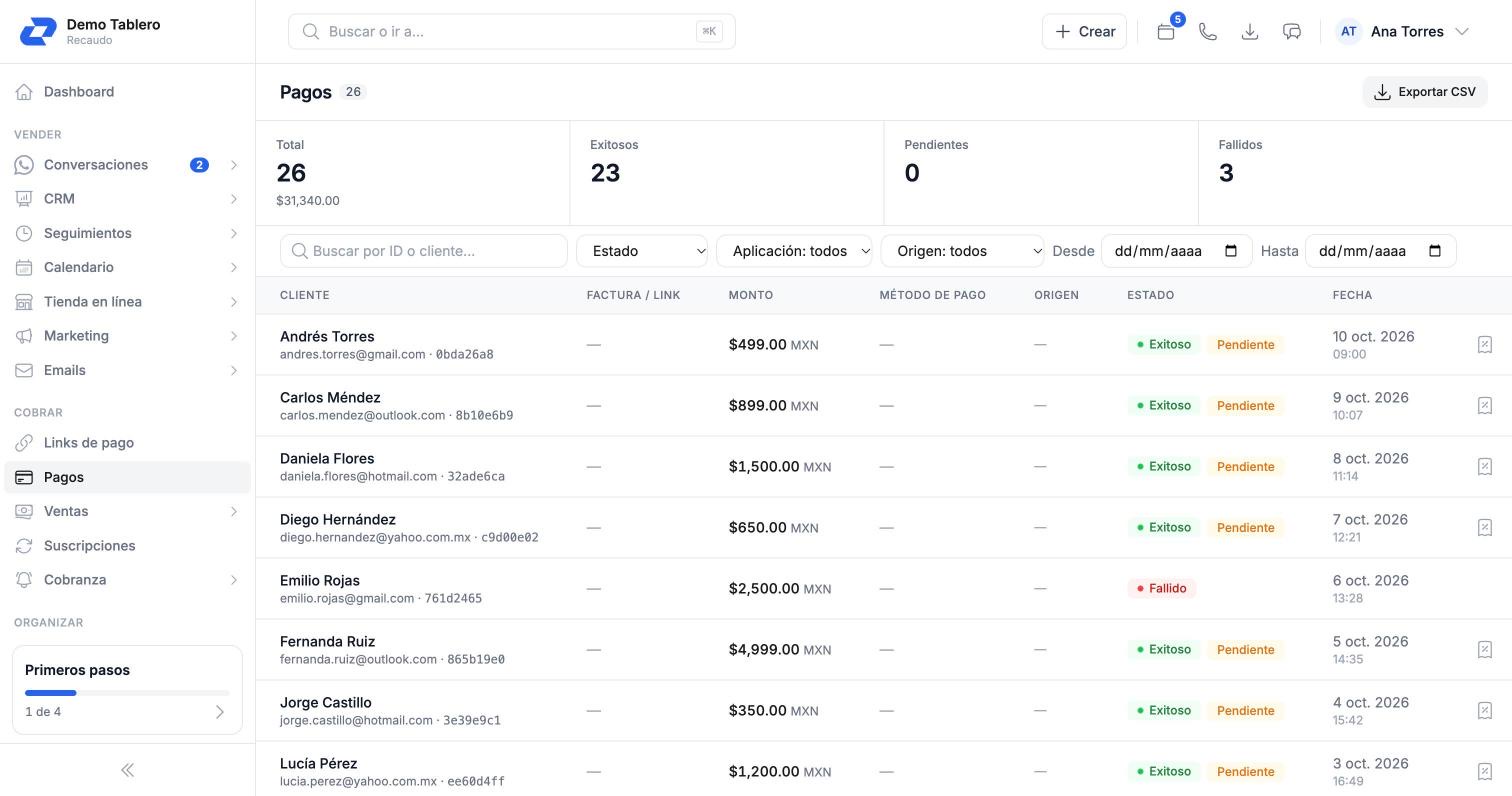1512x796 pixels.
Task: Open Links de pago in sidebar
Action: tap(127, 443)
